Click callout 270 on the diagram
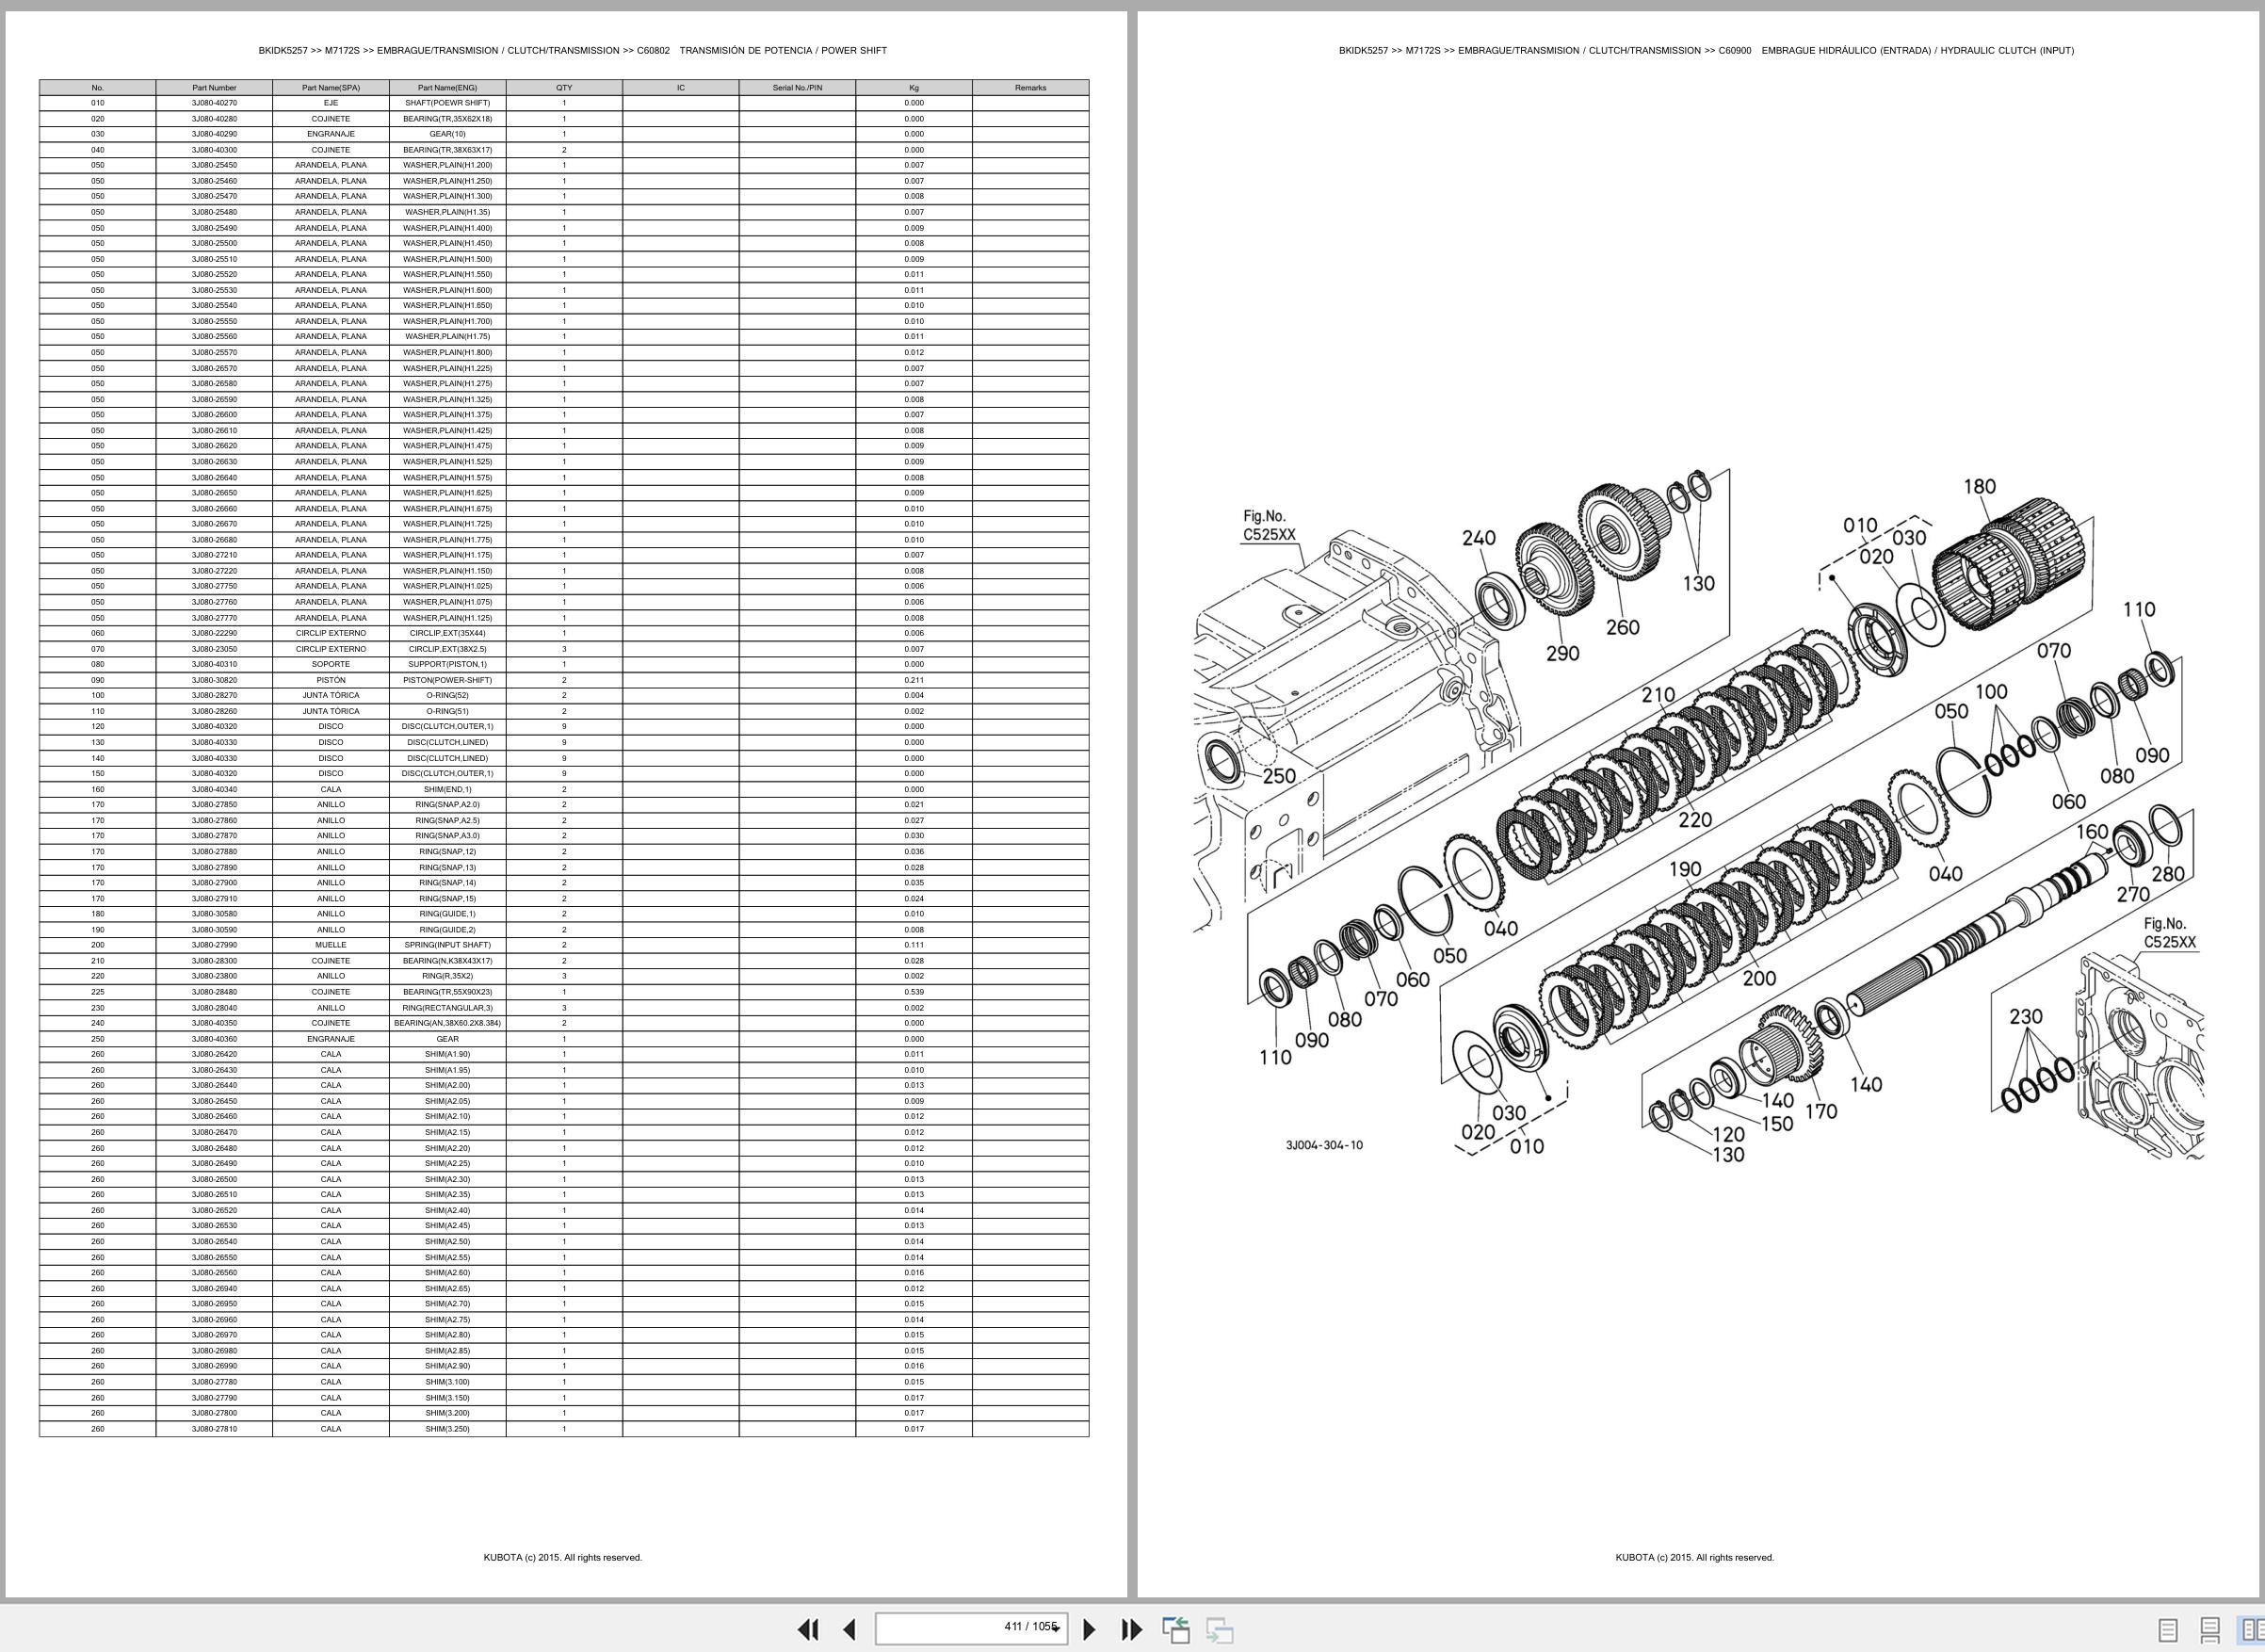This screenshot has width=2265, height=1652. coord(2132,894)
